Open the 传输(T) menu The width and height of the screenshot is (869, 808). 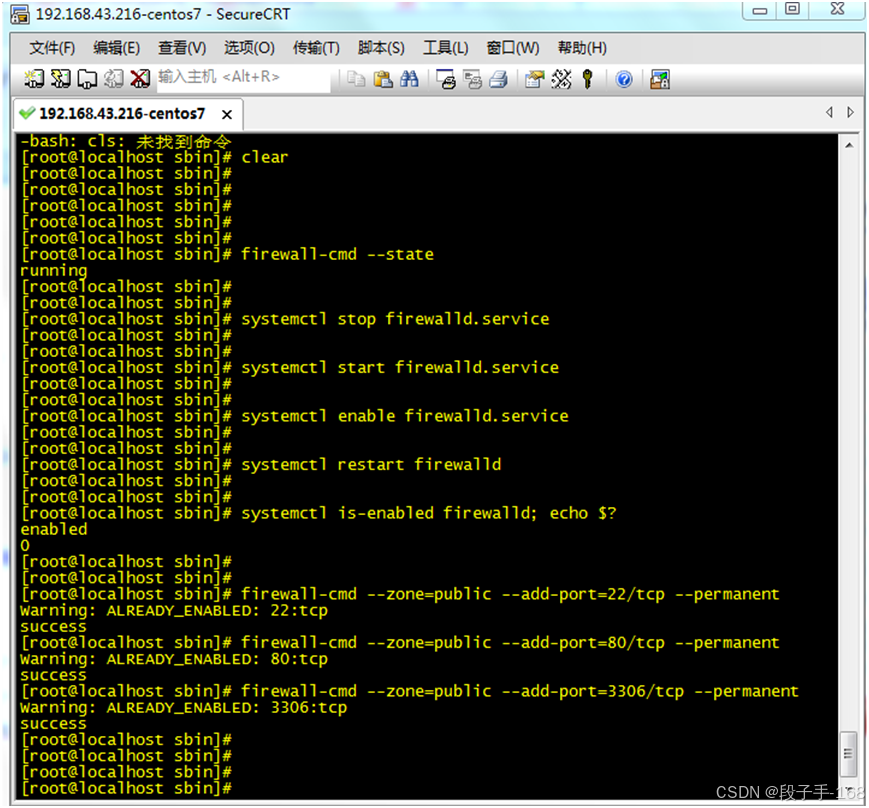[316, 48]
